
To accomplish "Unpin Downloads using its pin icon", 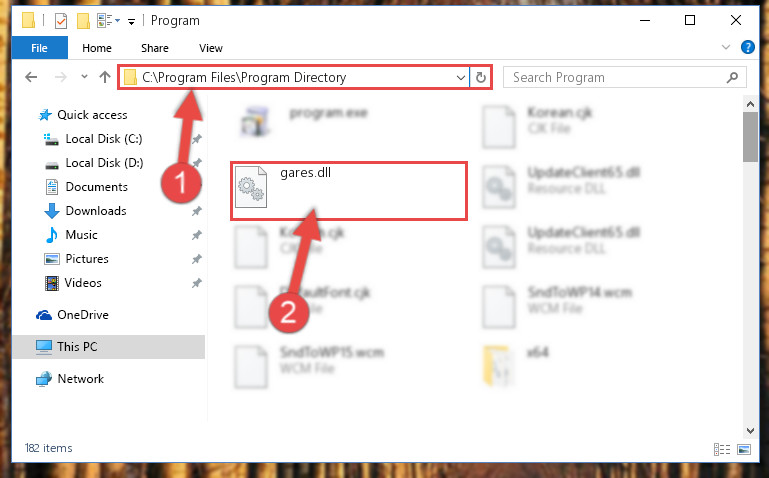I will (x=196, y=211).
